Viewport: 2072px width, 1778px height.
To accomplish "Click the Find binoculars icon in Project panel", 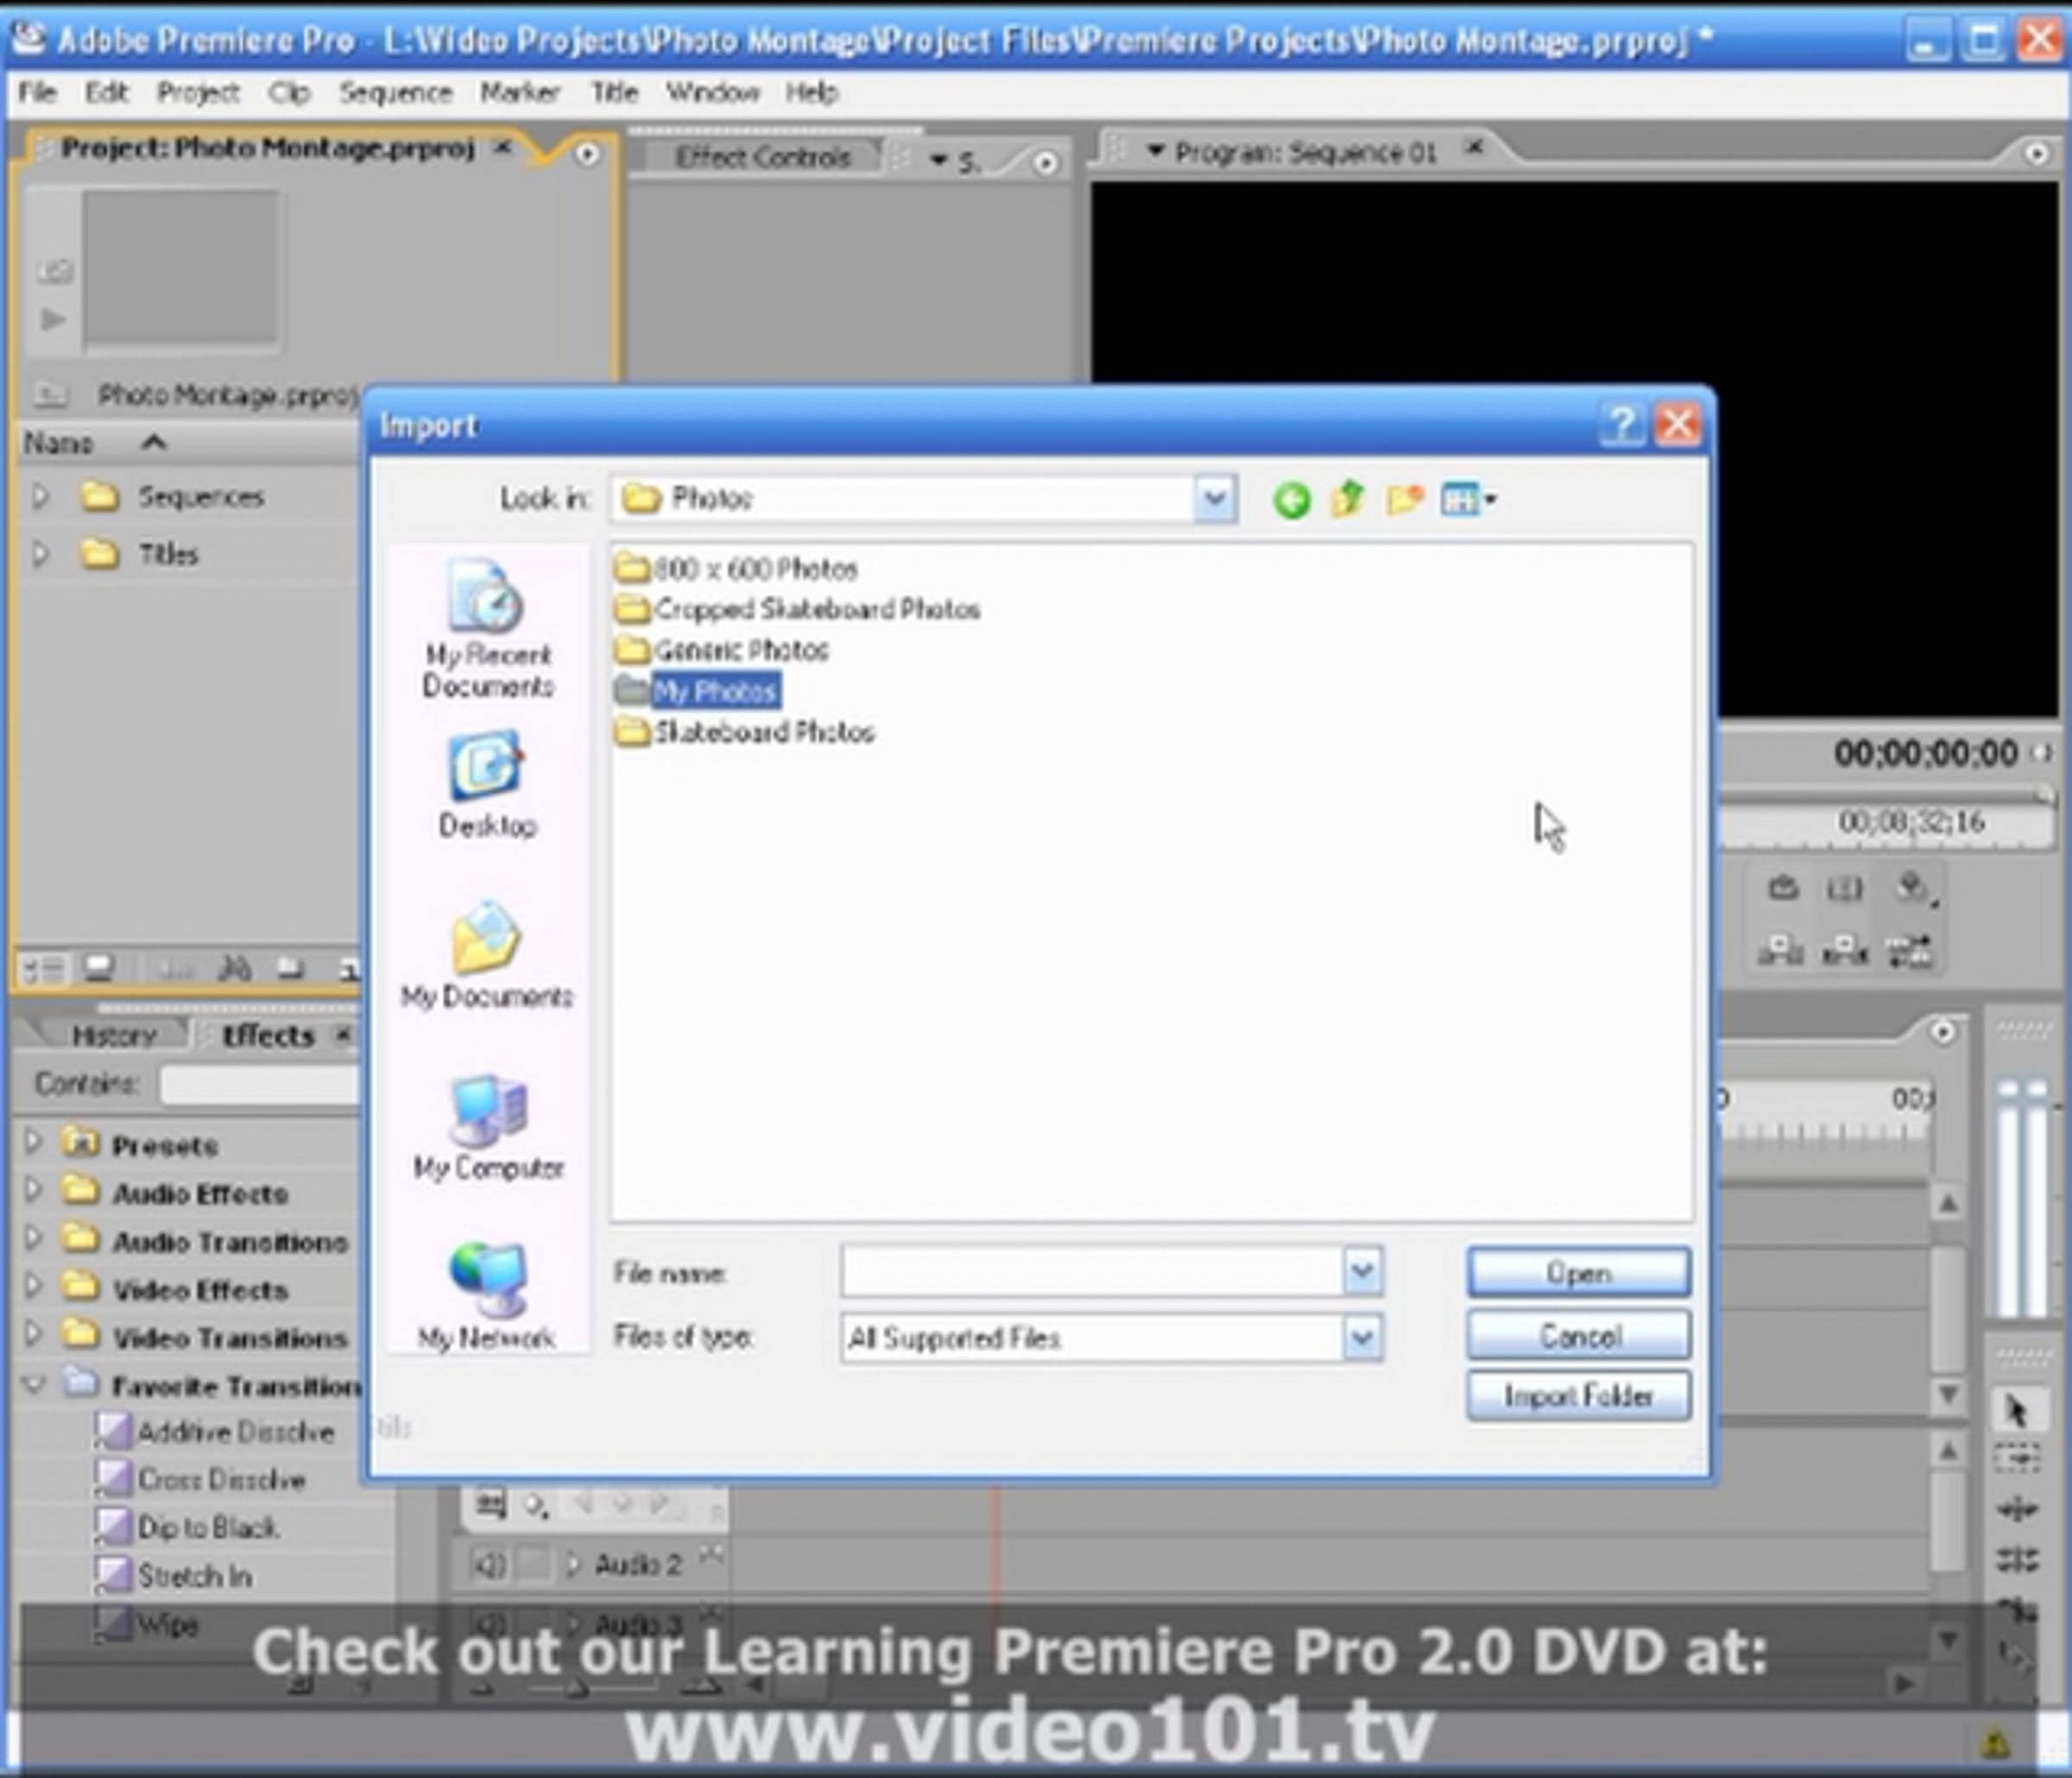I will click(235, 968).
